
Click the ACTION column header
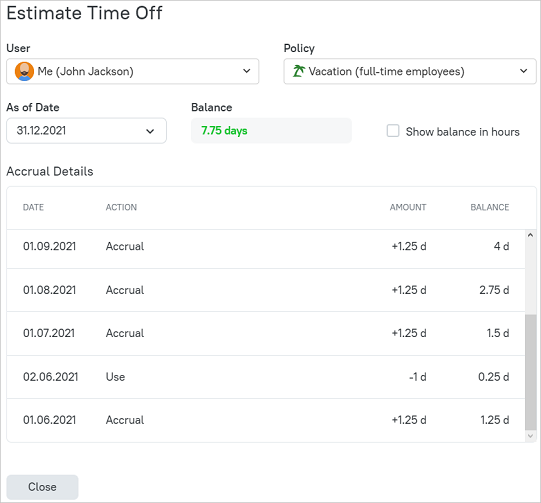point(121,207)
